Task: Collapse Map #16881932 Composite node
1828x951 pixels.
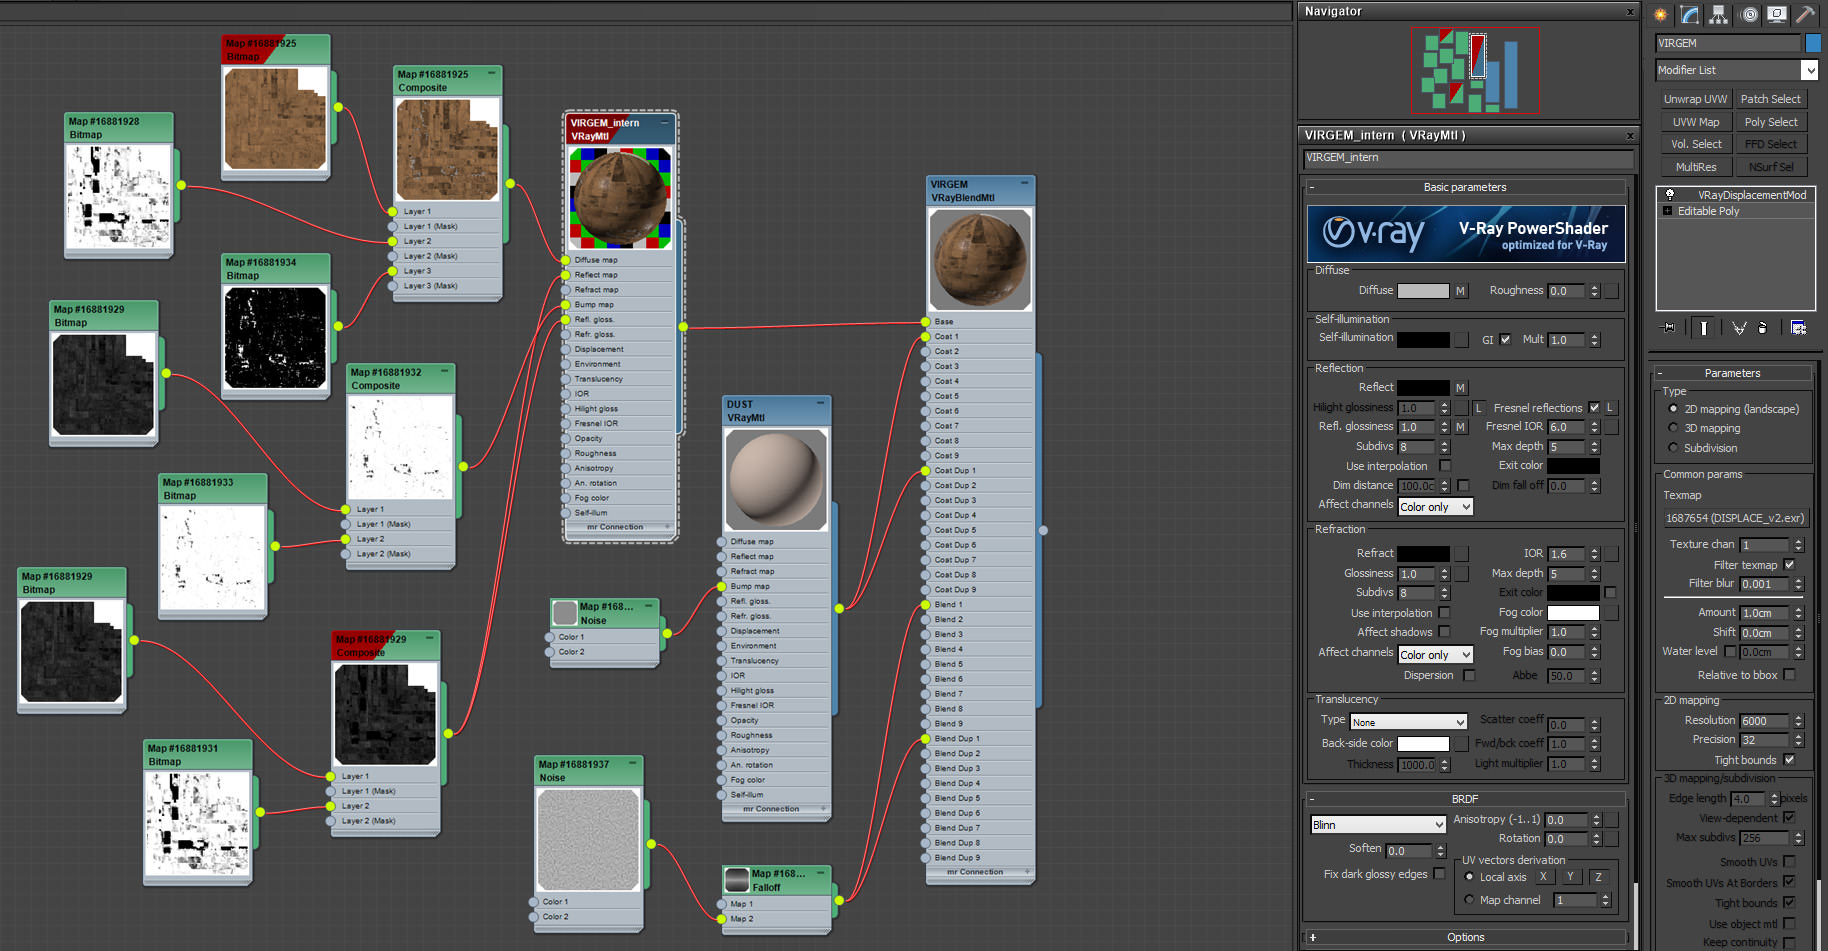Action: coord(445,372)
